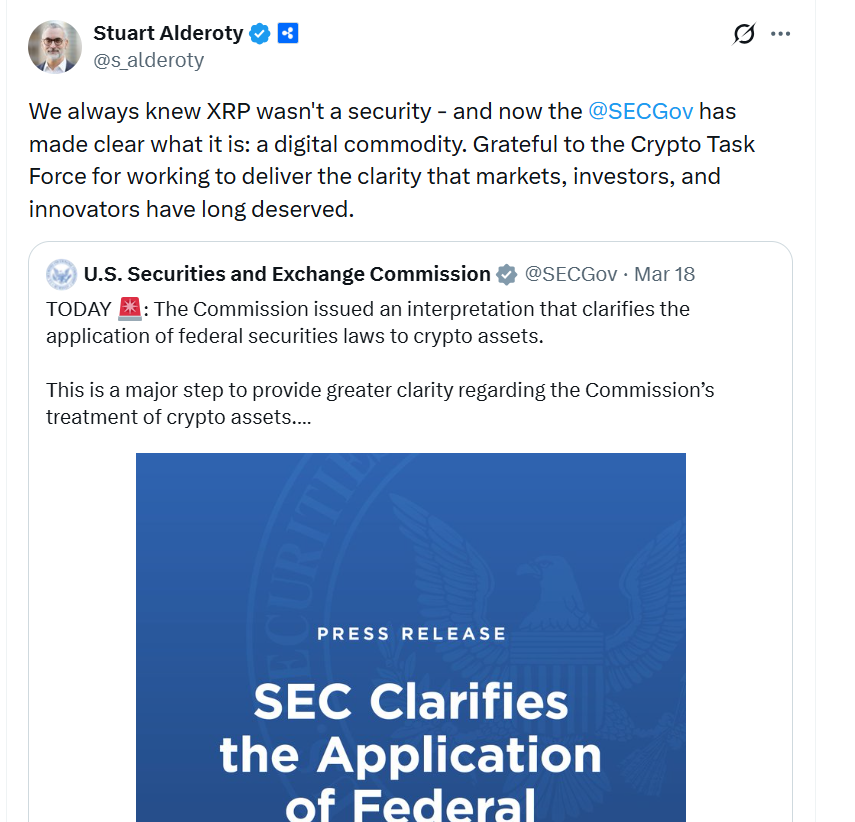855x822 pixels.
Task: Click the three-dot more options icon
Action: point(781,33)
